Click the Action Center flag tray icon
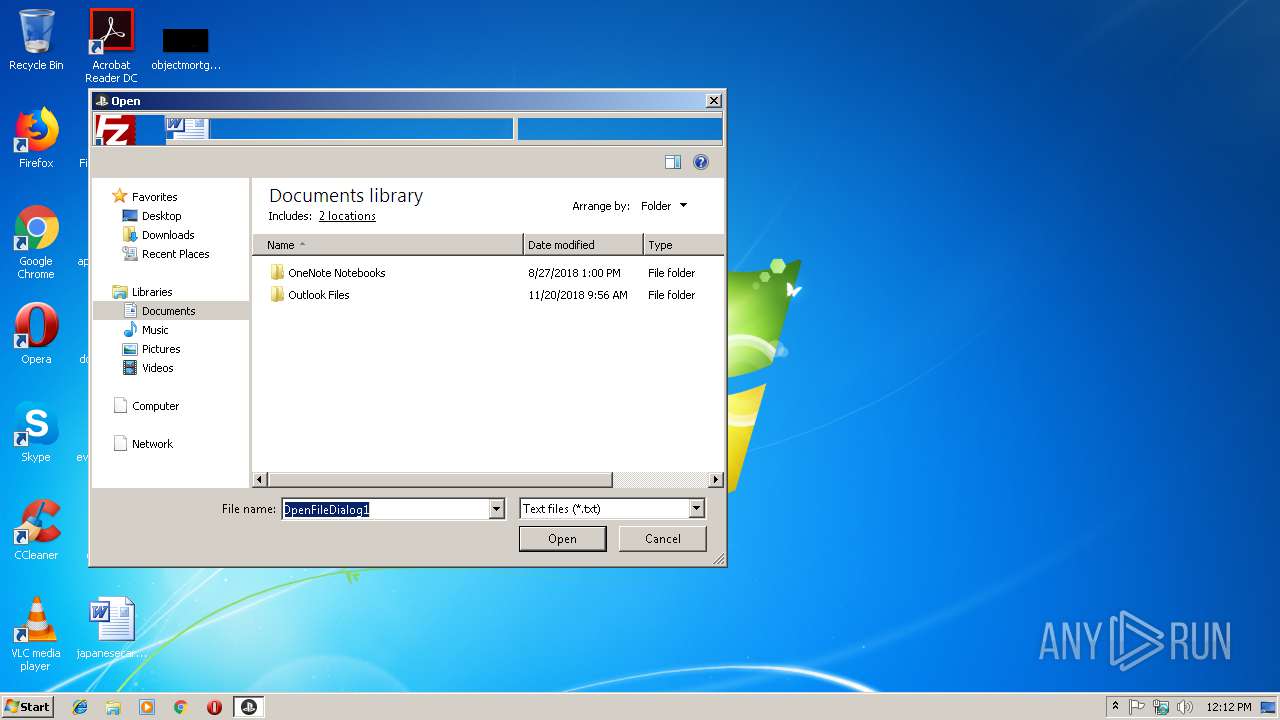This screenshot has width=1280, height=720. tap(1137, 707)
